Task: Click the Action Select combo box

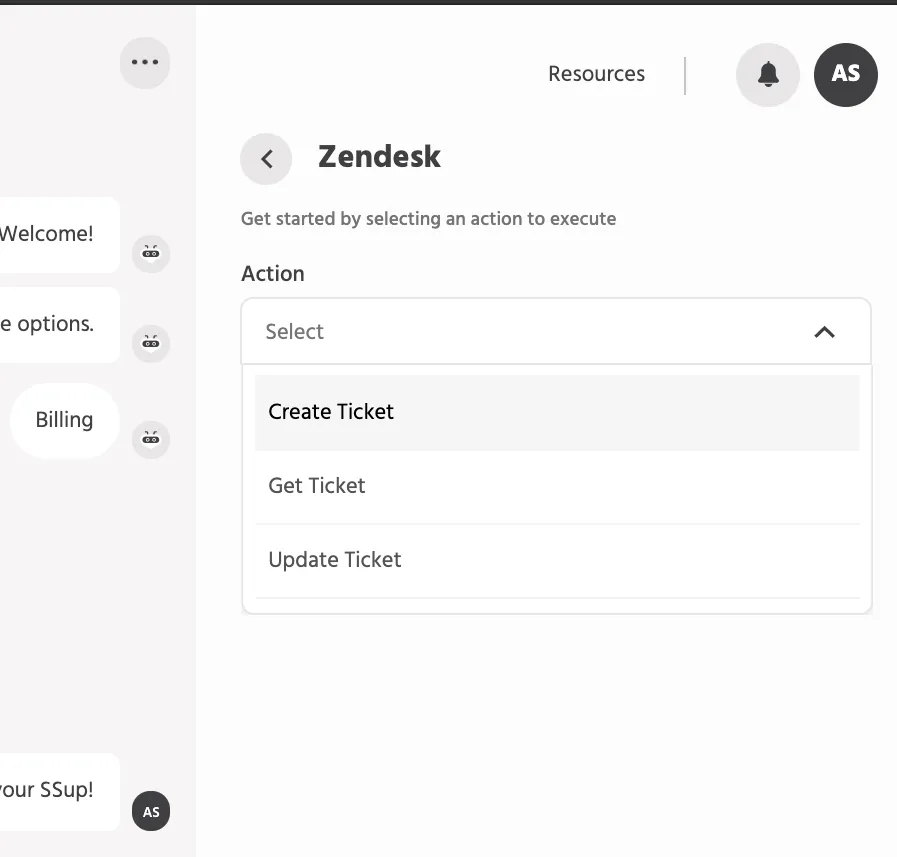Action: (x=556, y=331)
